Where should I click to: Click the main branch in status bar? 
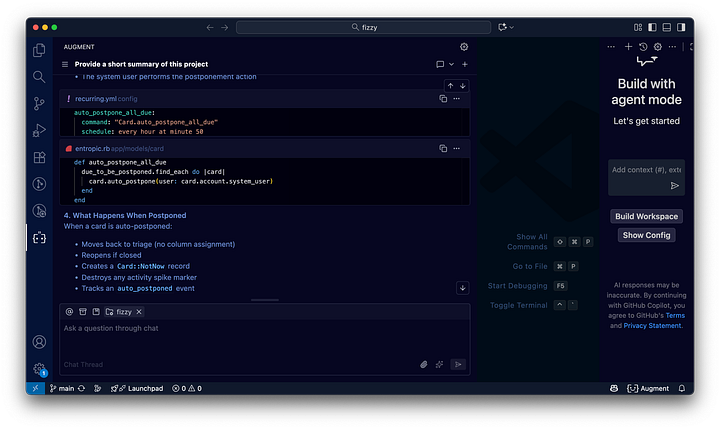62,389
